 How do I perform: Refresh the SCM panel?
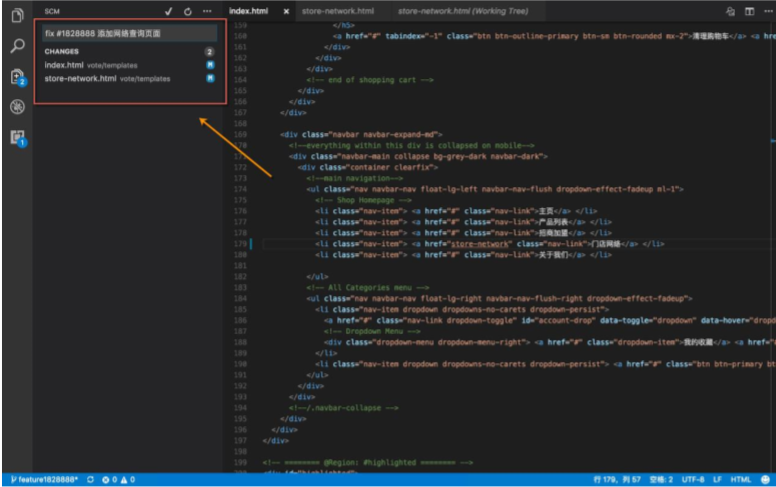coord(188,11)
